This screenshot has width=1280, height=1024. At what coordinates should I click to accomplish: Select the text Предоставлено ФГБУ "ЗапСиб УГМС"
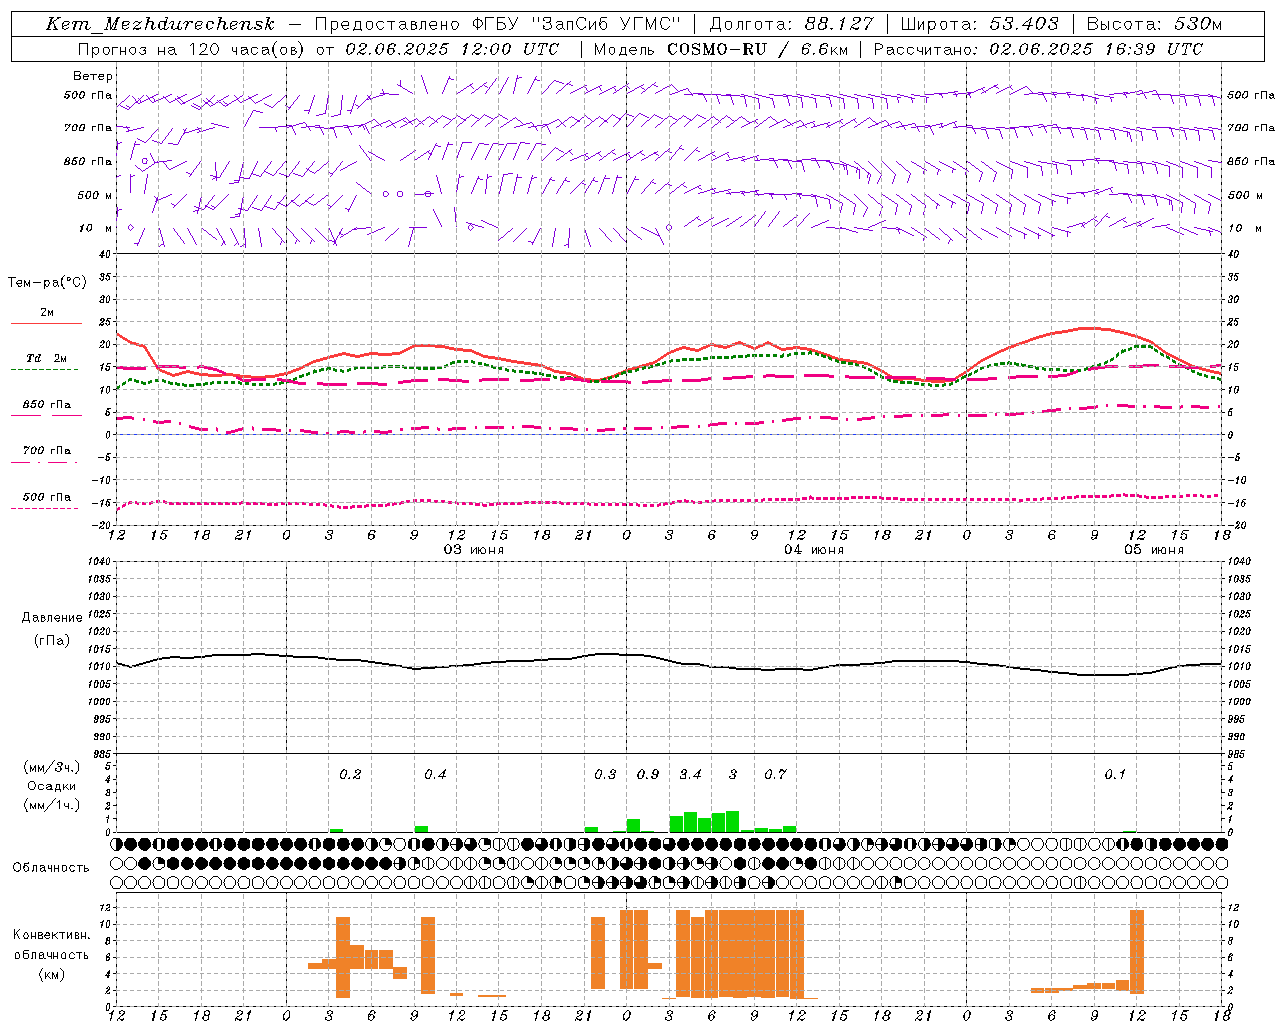click(497, 24)
